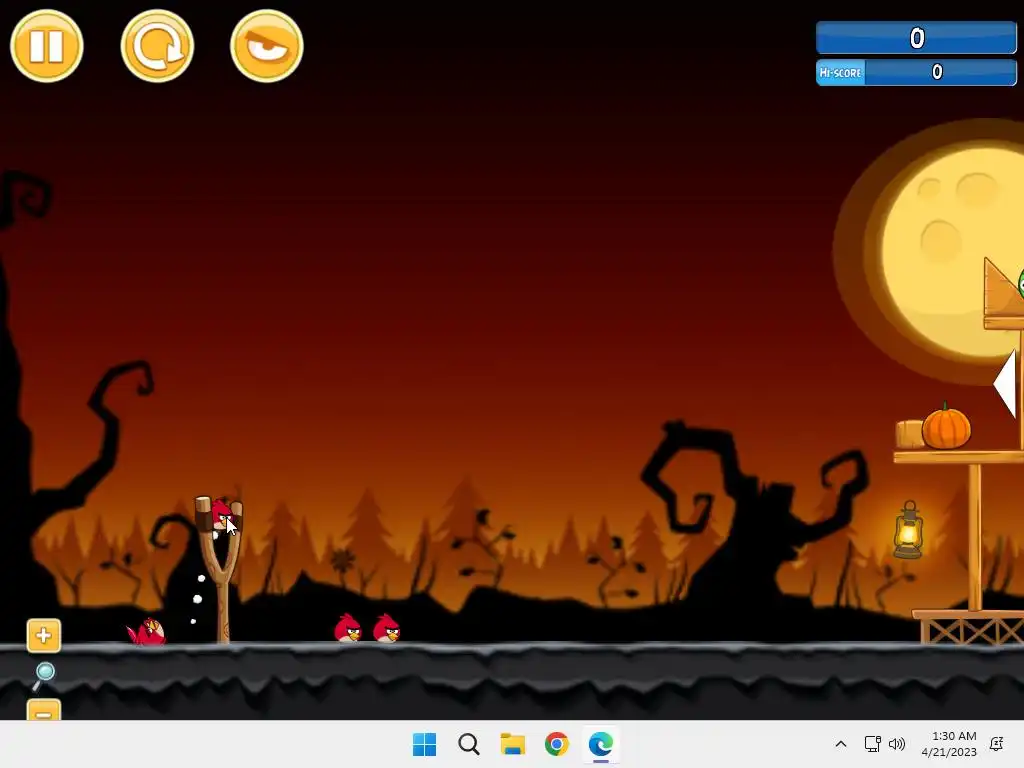The height and width of the screenshot is (768, 1024).
Task: Click the current score bar
Action: 916,38
